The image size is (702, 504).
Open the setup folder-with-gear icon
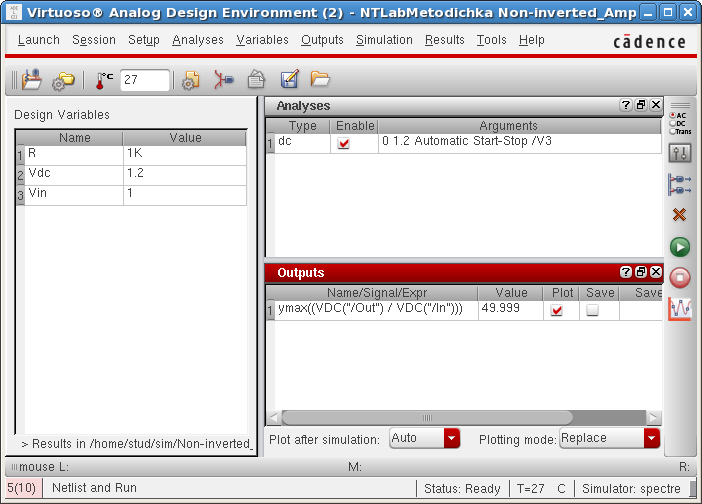tap(63, 81)
